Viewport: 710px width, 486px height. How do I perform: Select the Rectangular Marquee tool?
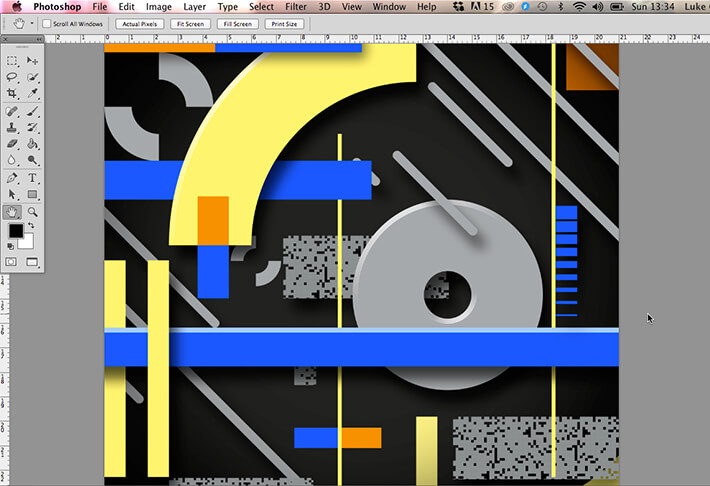[x=12, y=61]
